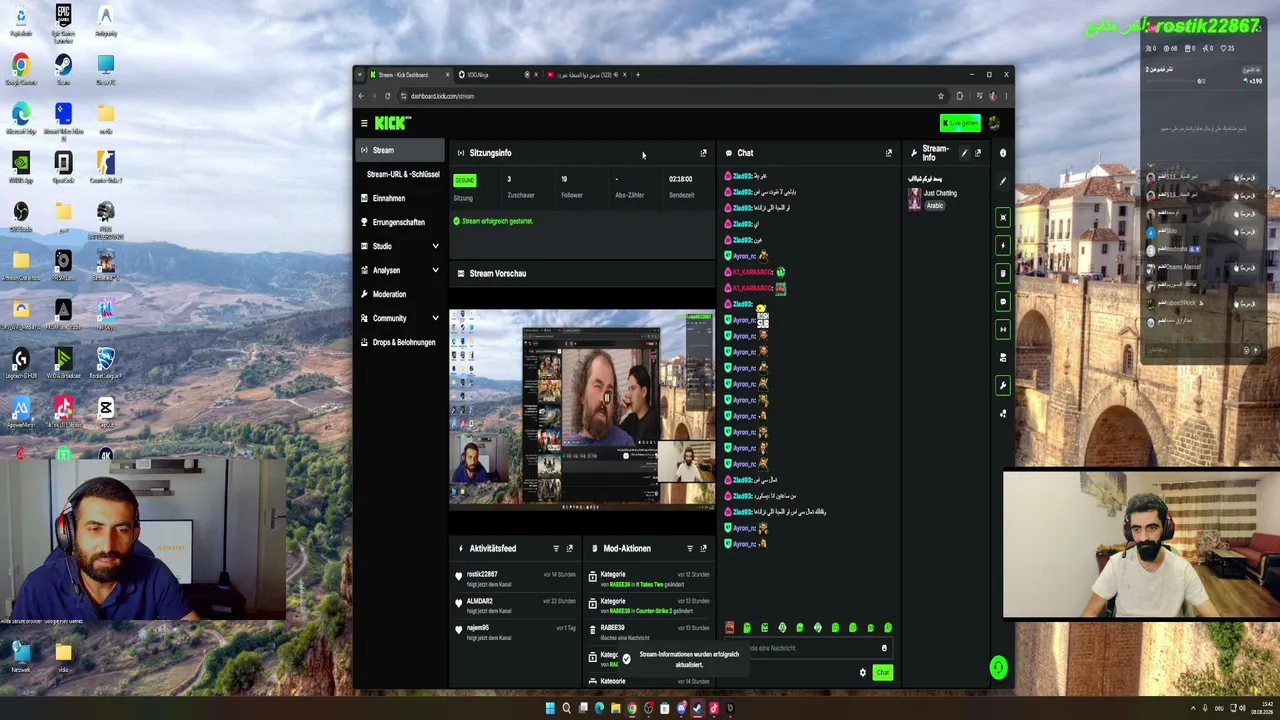The width and height of the screenshot is (1280, 720).
Task: Launch Counter-Strike 2 desktop shortcut
Action: click(x=106, y=167)
